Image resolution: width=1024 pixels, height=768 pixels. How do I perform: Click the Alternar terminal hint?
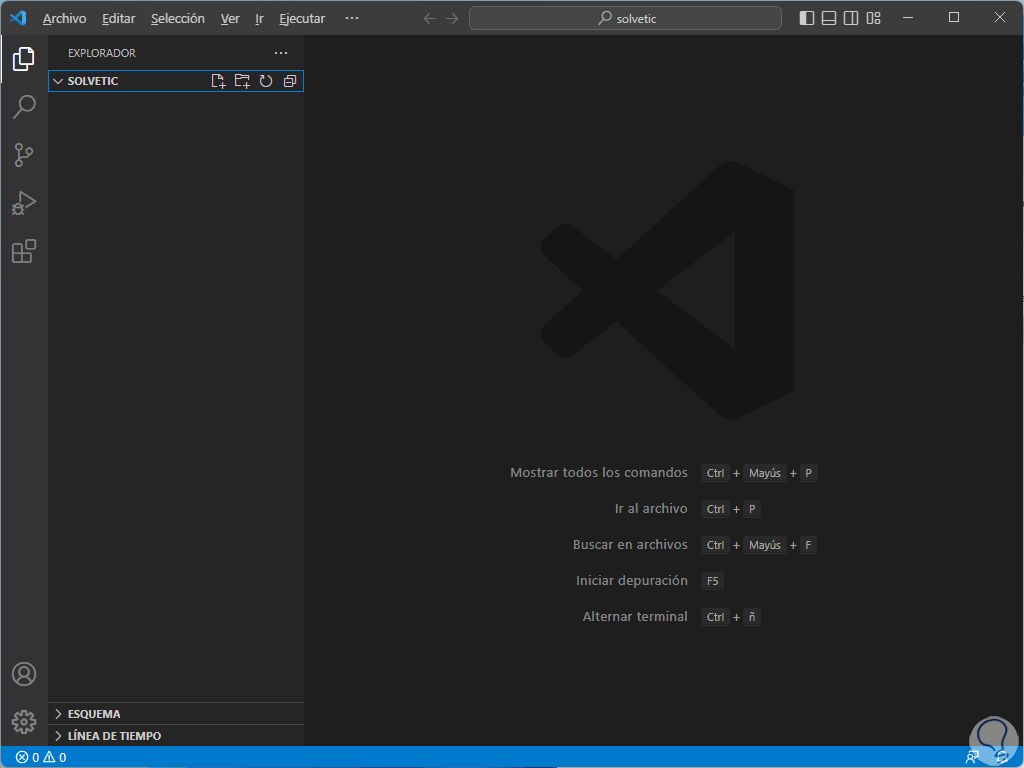(635, 616)
